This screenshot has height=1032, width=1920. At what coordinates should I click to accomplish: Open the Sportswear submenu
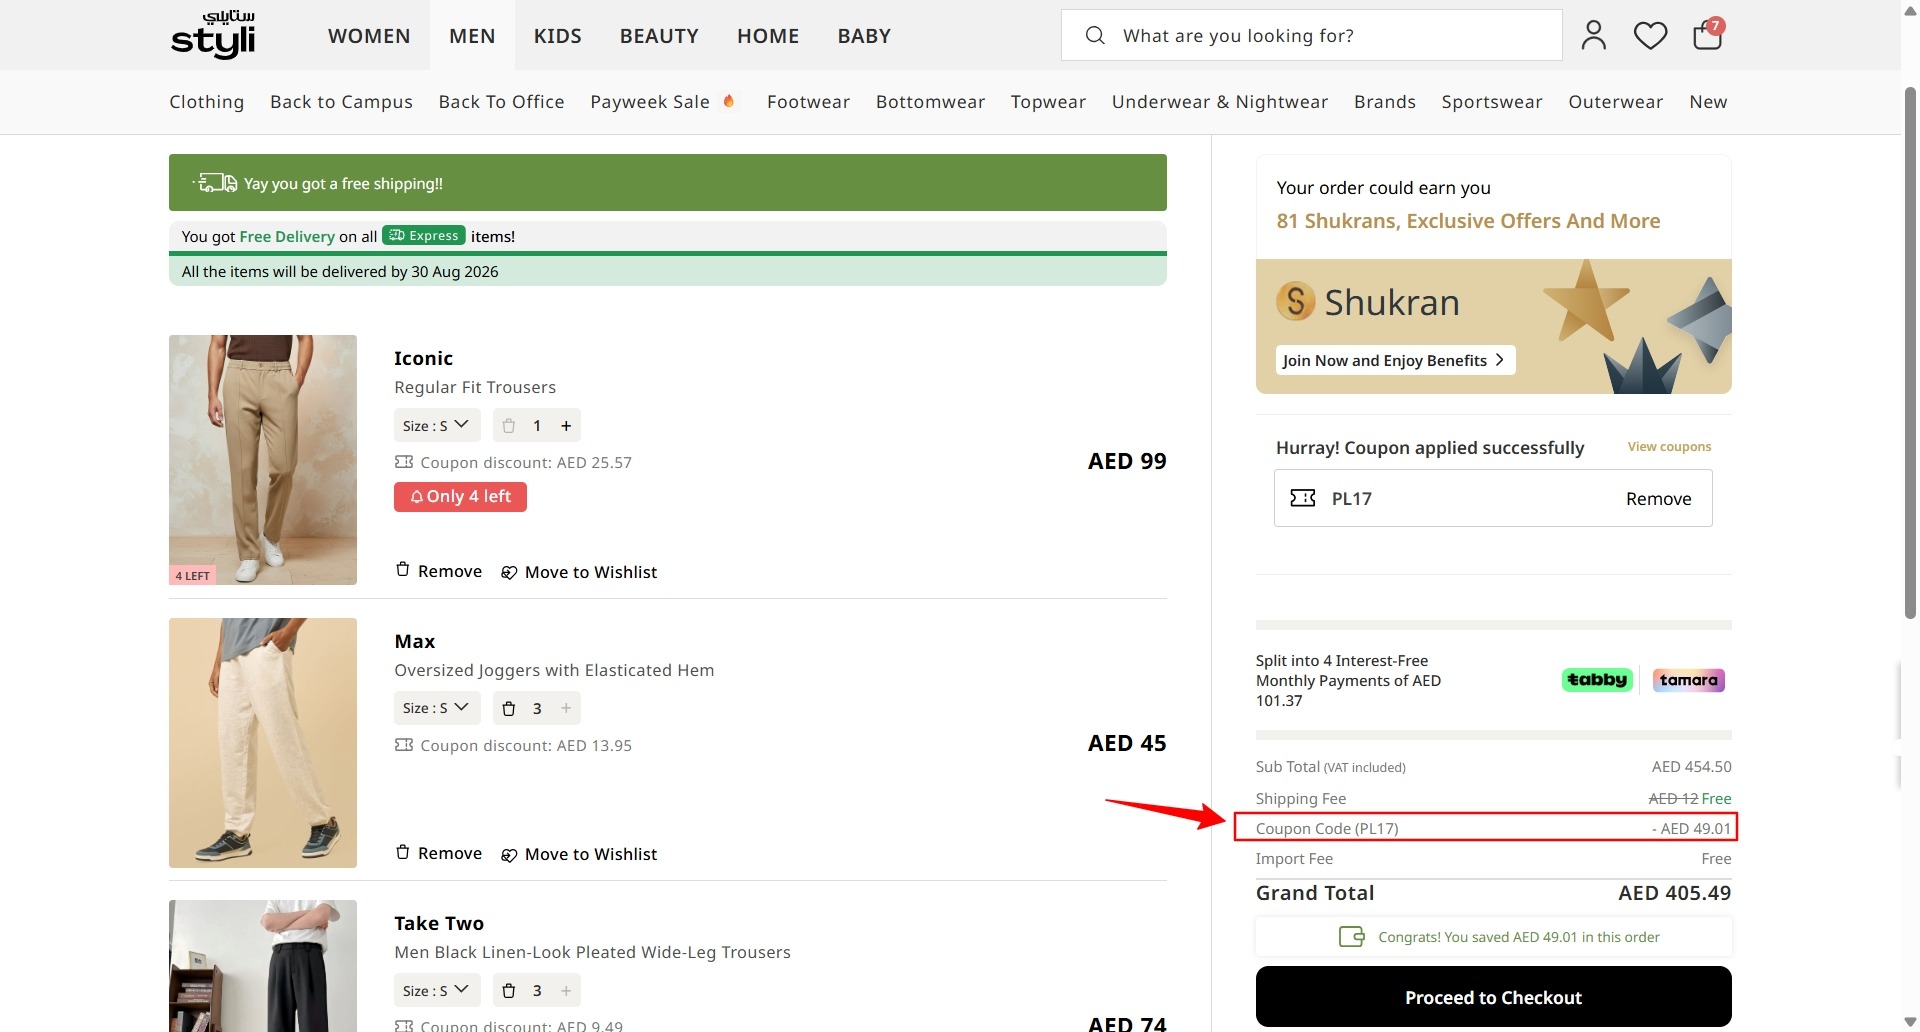1492,102
